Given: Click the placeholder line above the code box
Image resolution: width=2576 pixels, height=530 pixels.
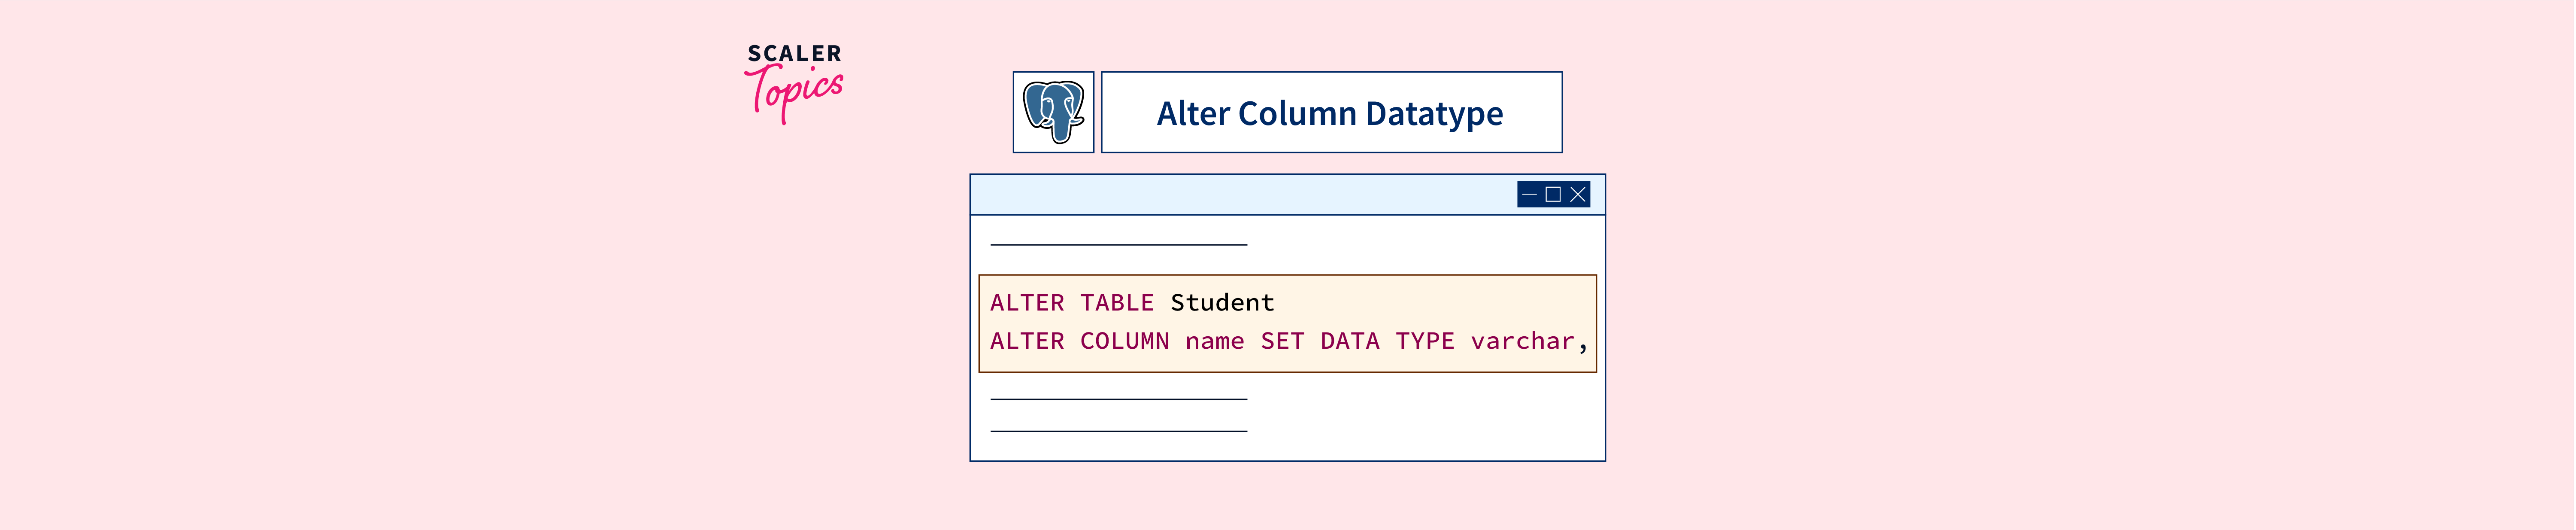Looking at the screenshot, I should [x=1118, y=244].
